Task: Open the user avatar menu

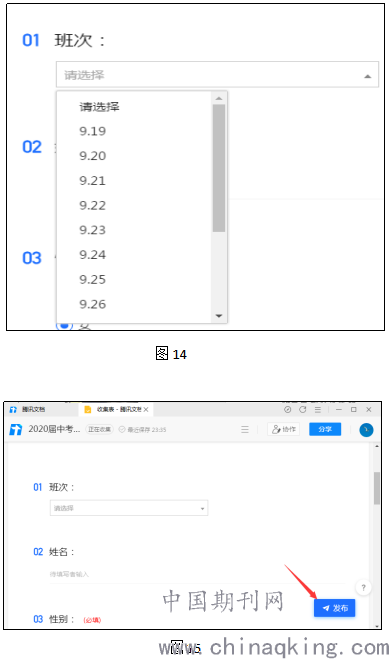Action: click(x=366, y=430)
